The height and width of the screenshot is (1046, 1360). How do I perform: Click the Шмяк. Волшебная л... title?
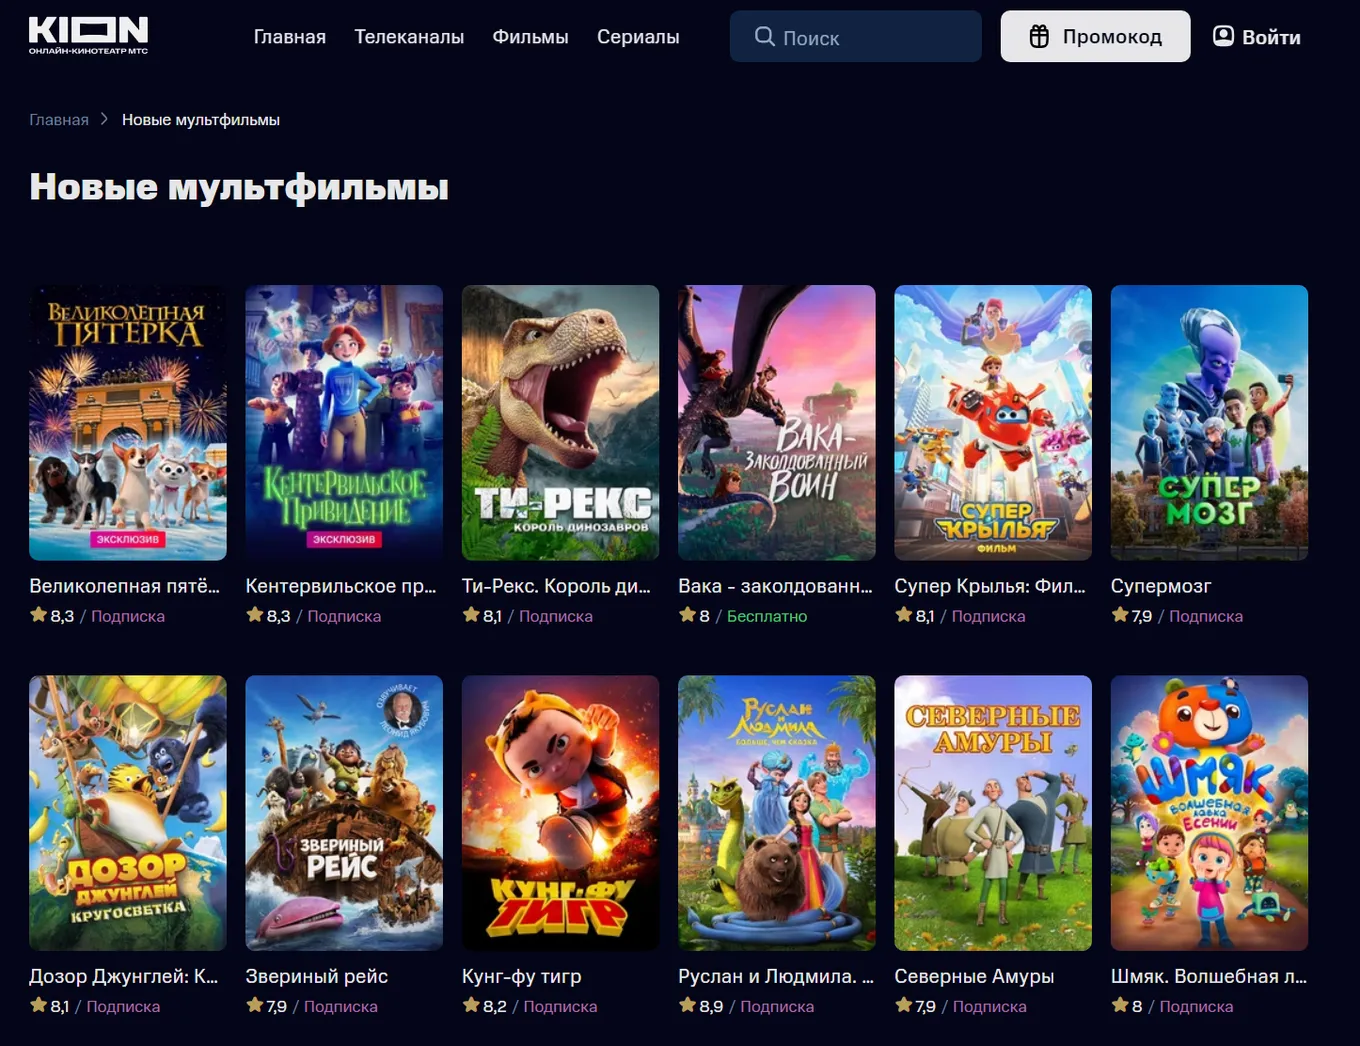(x=1209, y=976)
